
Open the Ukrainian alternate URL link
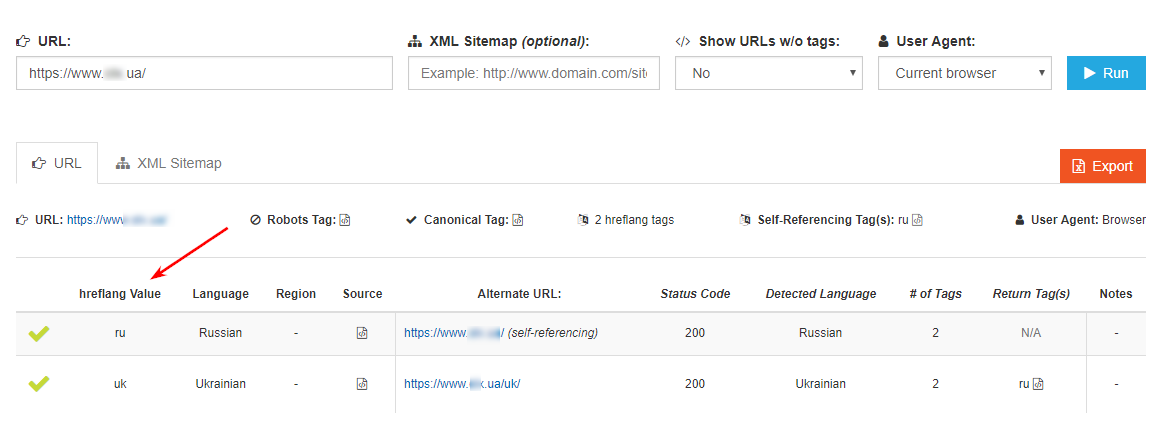[463, 384]
